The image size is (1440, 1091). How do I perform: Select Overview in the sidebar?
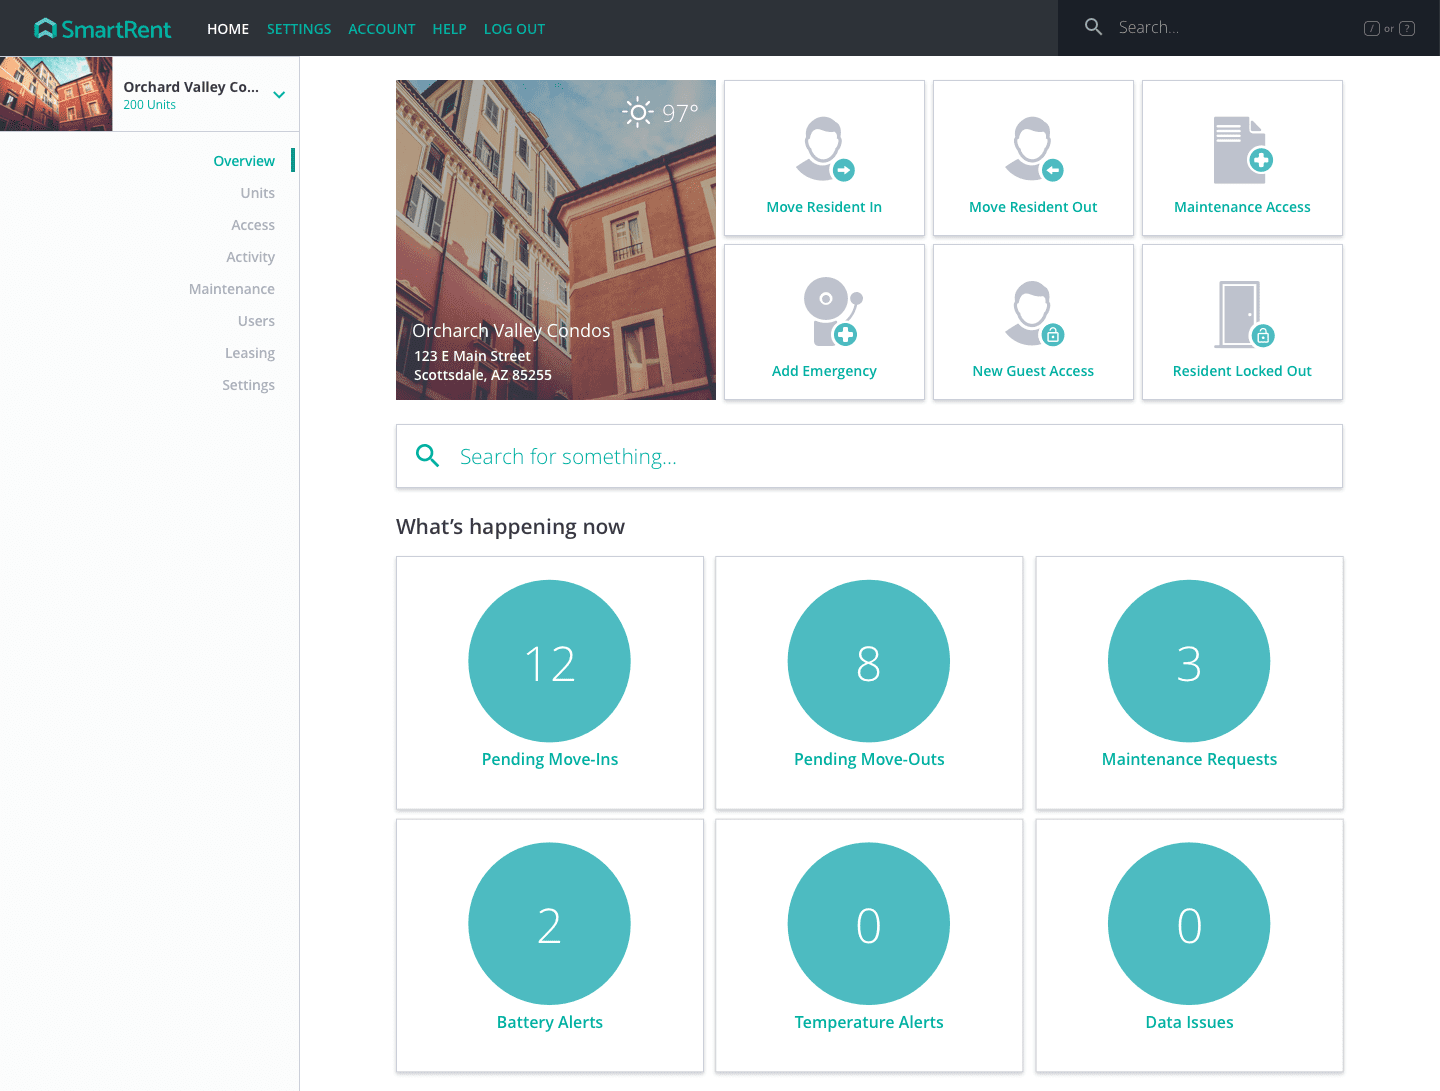click(244, 161)
